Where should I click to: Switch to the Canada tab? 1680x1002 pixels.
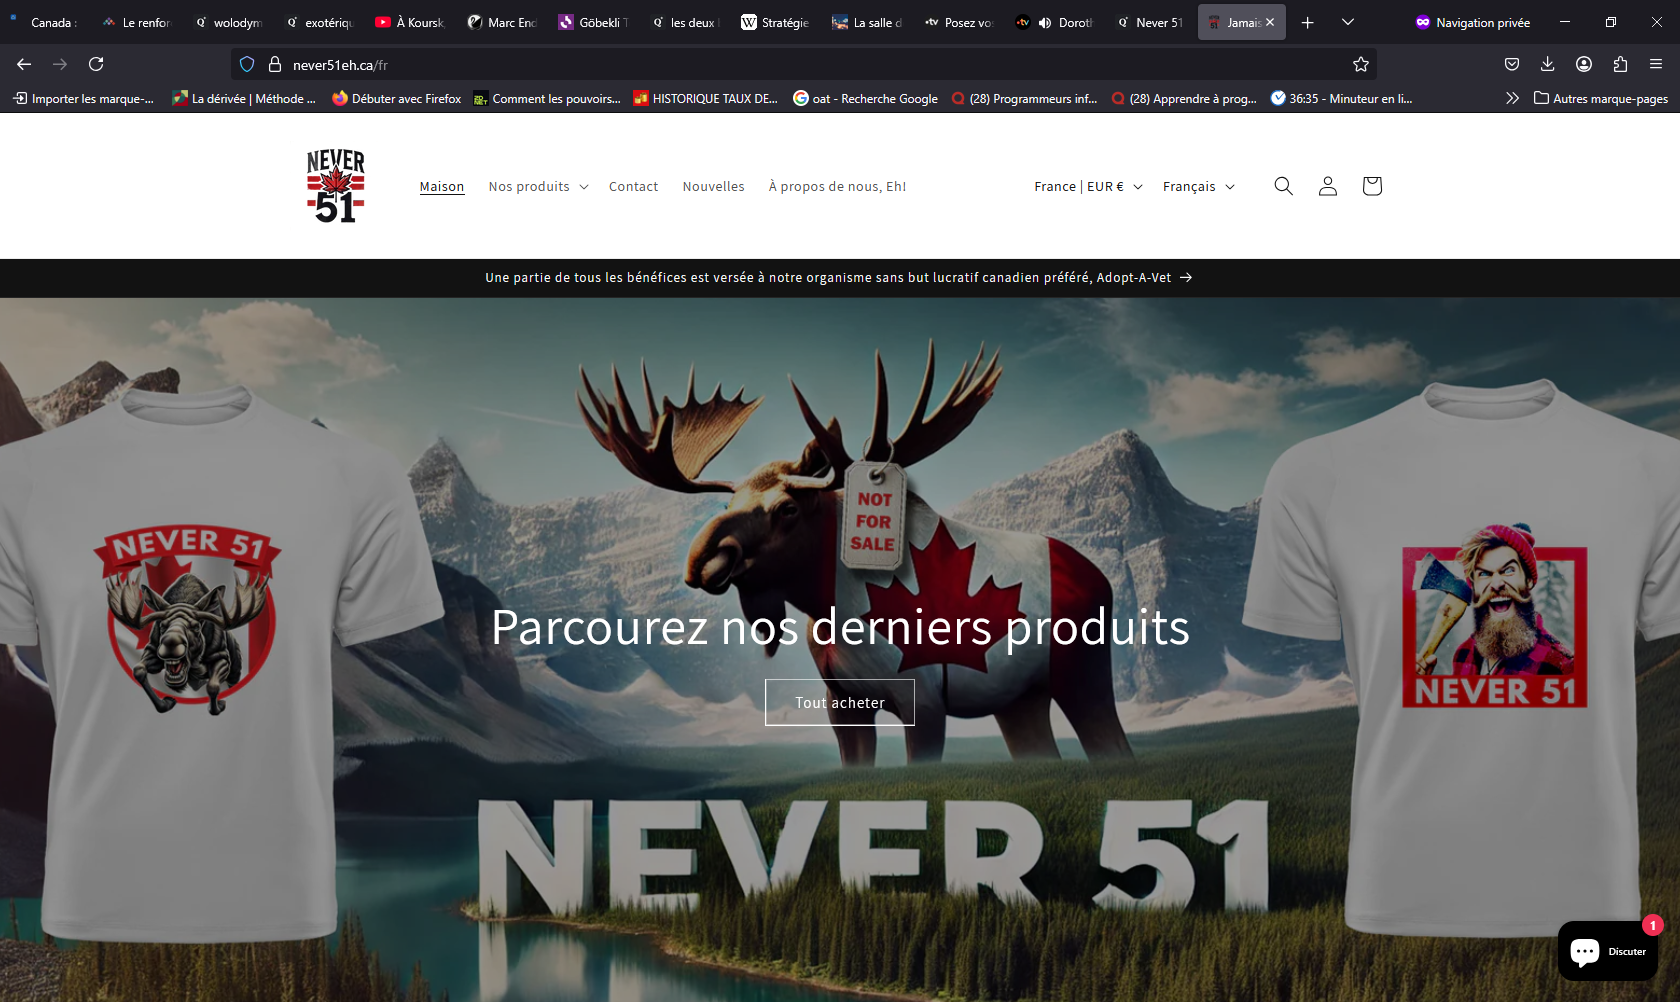point(44,22)
